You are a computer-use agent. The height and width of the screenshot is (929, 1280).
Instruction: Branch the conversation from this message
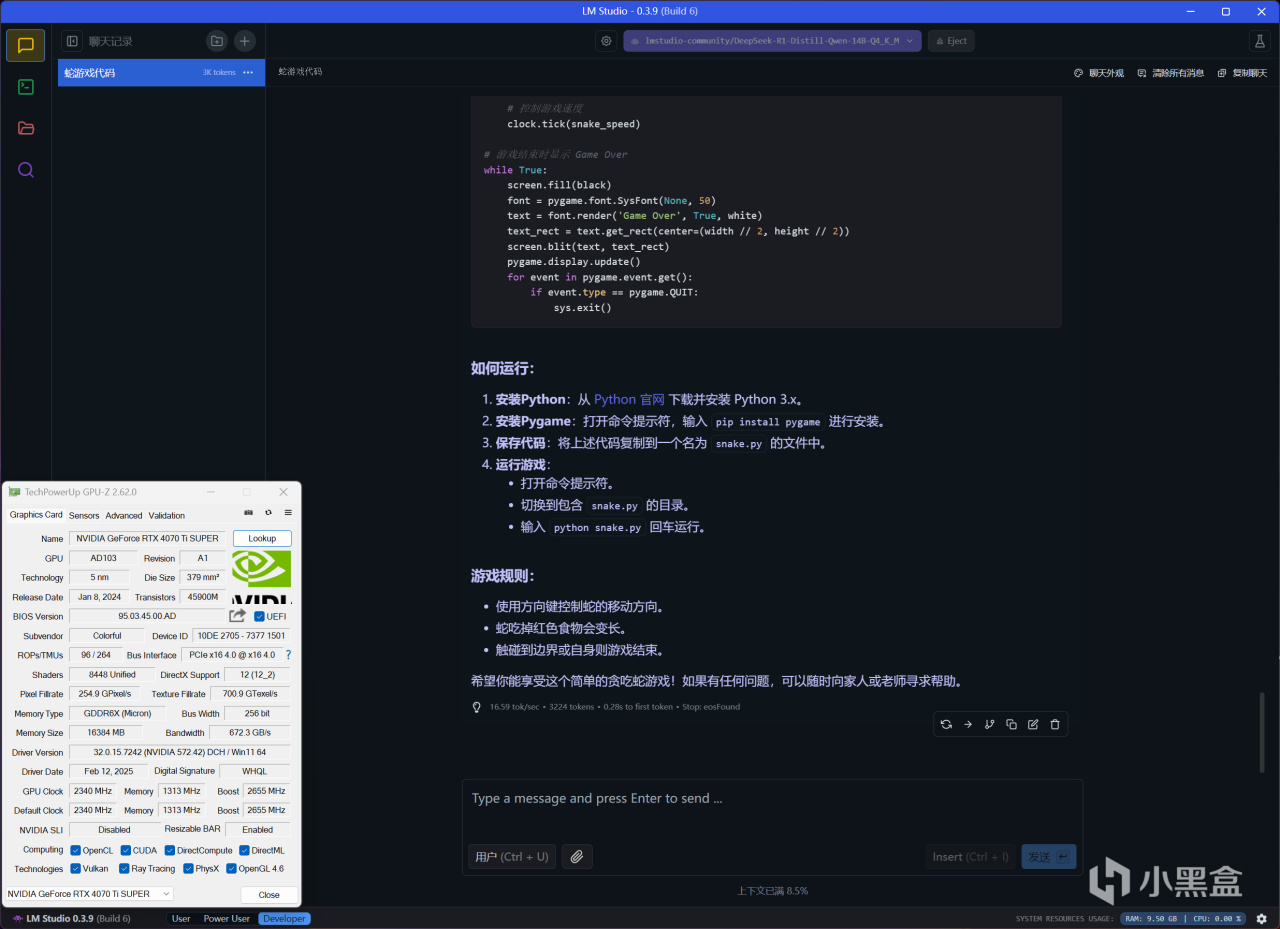point(990,725)
